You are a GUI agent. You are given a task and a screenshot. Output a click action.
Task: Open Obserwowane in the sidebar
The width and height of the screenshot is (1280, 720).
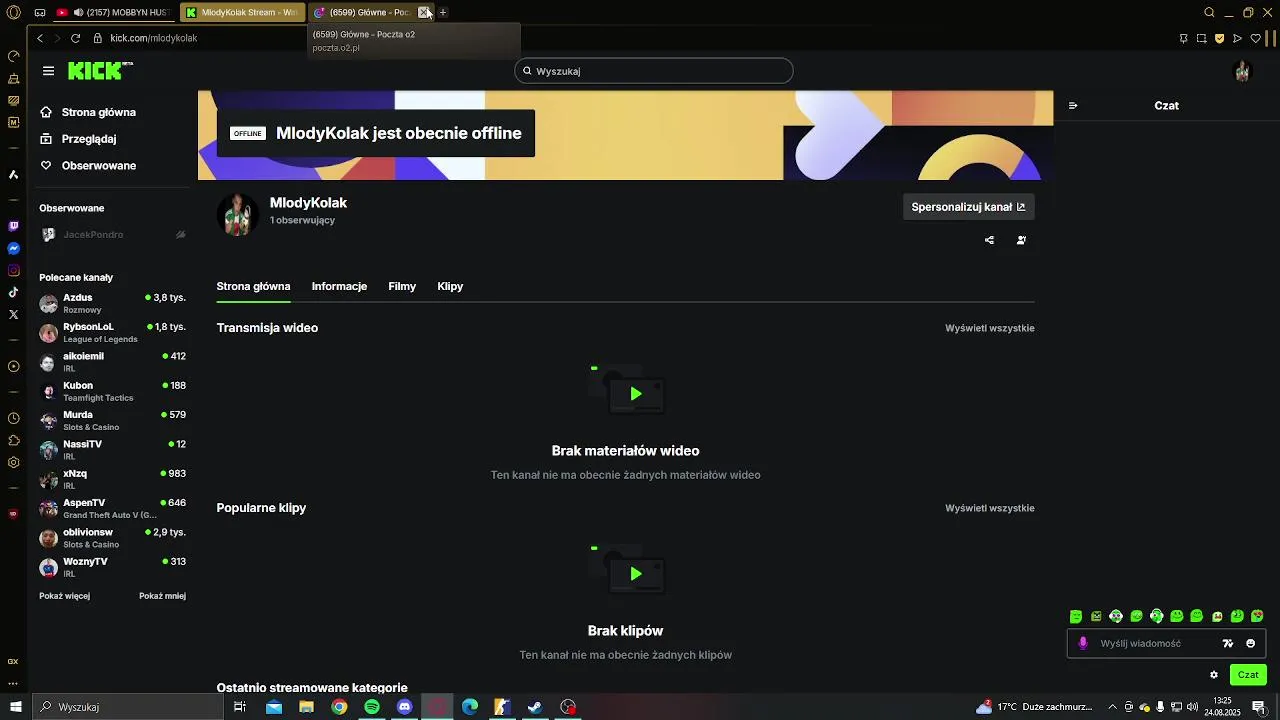coord(88,166)
